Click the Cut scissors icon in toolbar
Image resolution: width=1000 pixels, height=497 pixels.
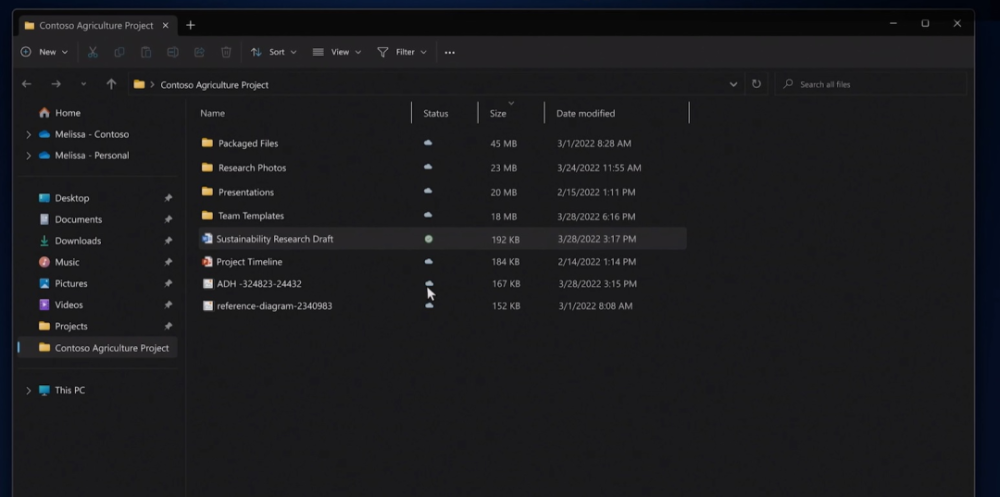coord(92,52)
